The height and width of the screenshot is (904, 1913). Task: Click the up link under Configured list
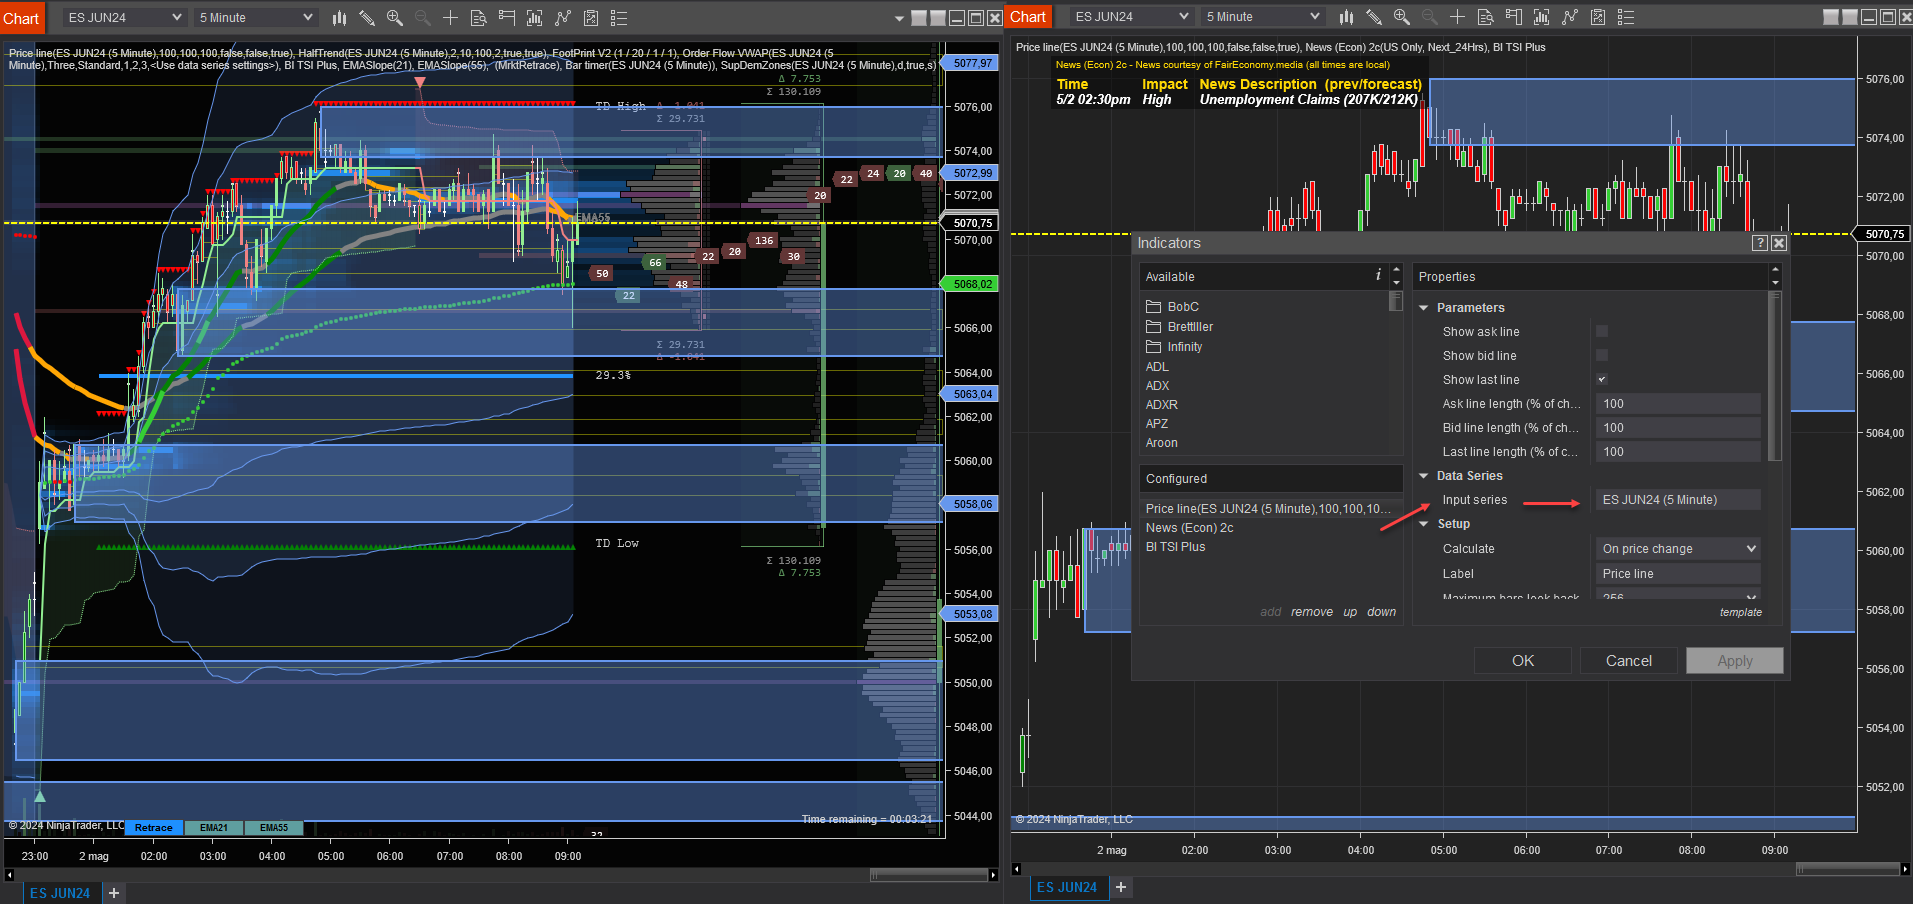click(x=1350, y=612)
